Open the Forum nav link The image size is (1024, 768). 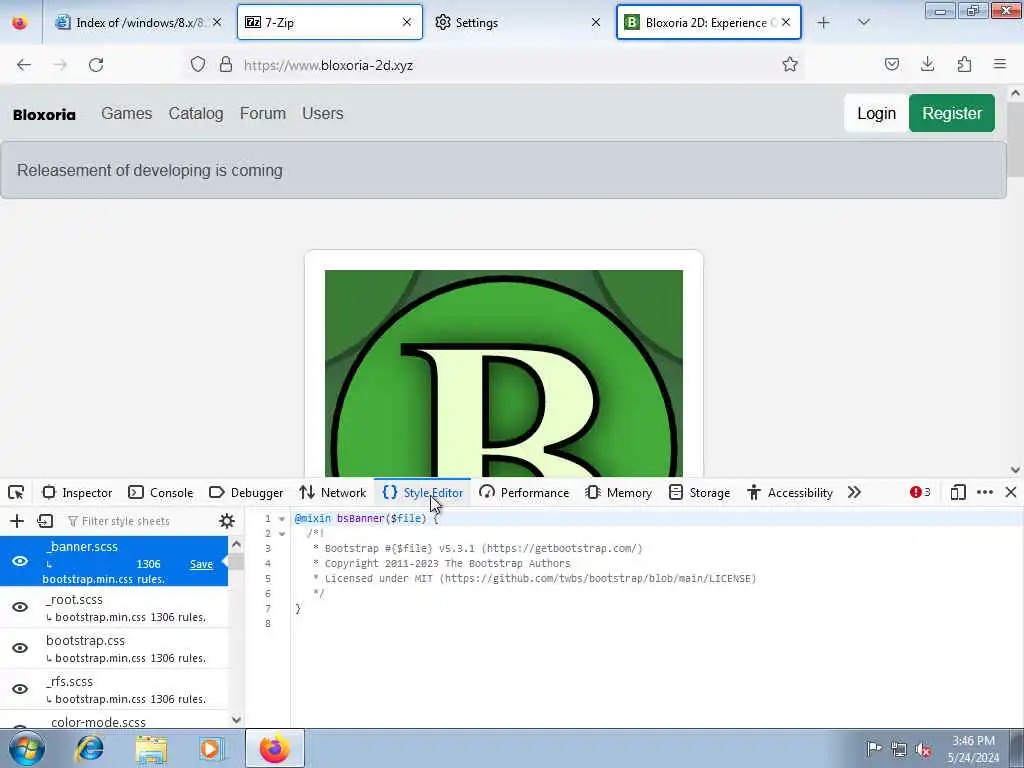[263, 113]
